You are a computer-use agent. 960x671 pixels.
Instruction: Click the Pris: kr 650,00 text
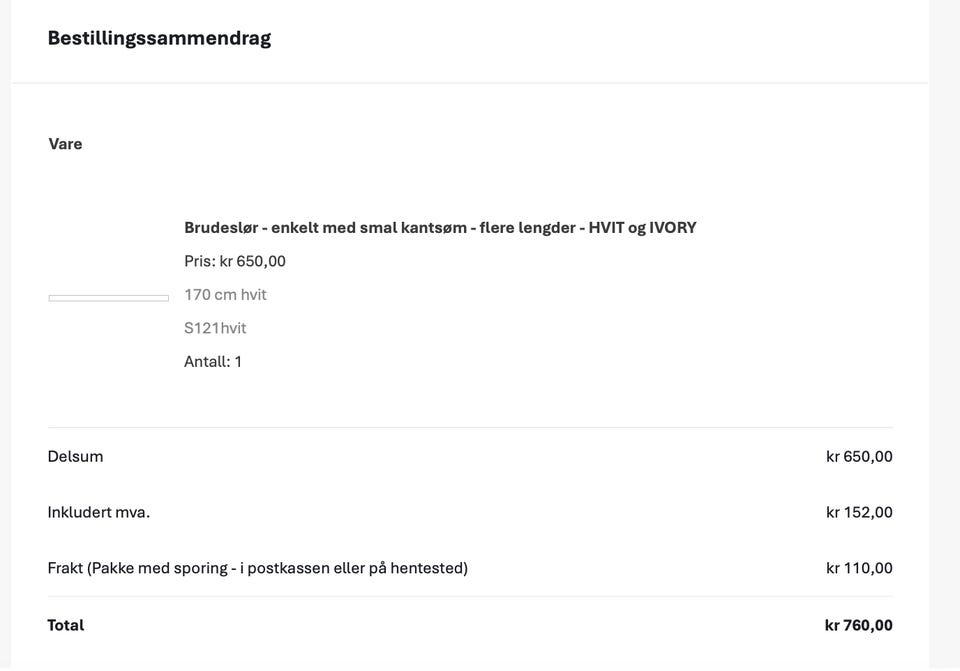tap(234, 261)
